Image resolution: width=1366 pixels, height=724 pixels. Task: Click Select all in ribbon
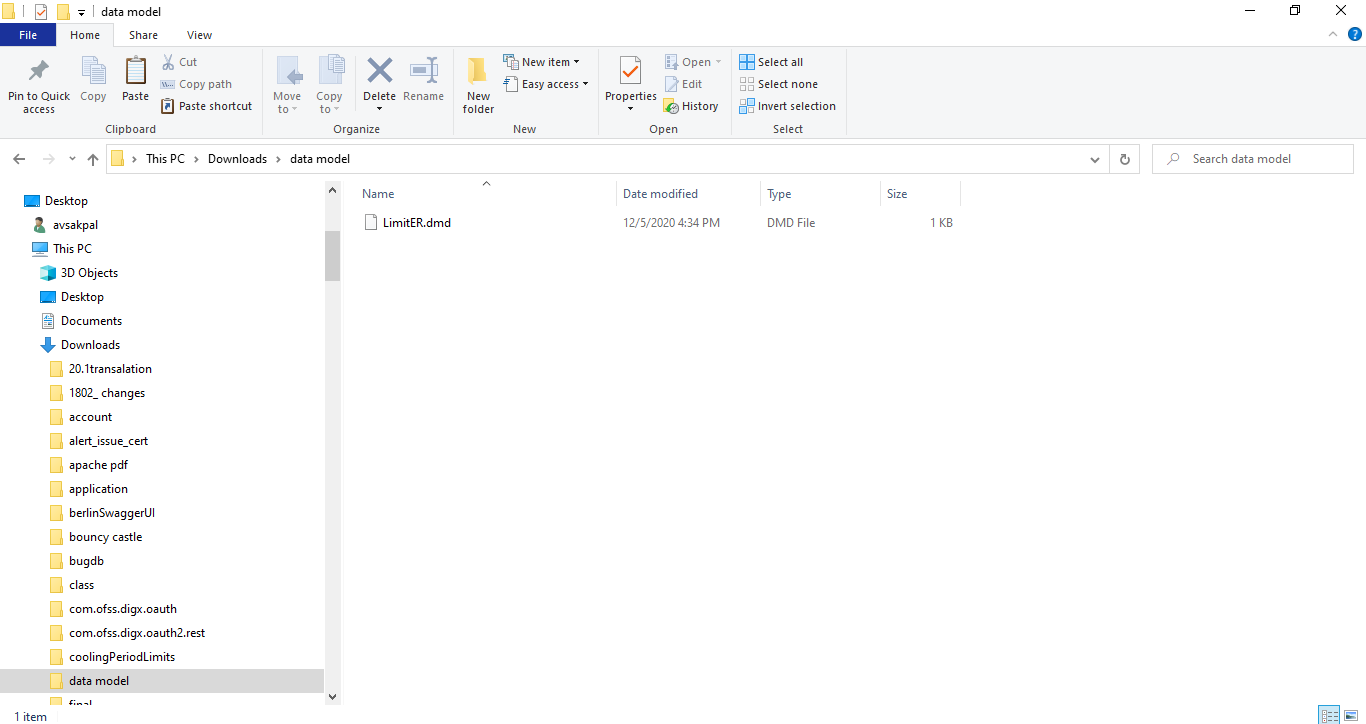(771, 62)
